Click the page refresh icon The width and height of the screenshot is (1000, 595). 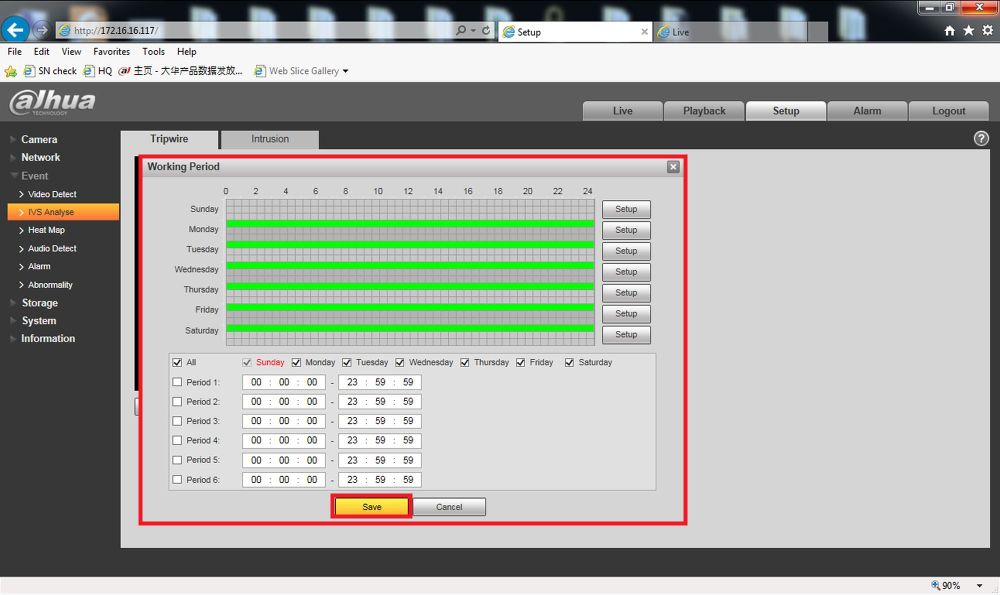pyautogui.click(x=486, y=30)
